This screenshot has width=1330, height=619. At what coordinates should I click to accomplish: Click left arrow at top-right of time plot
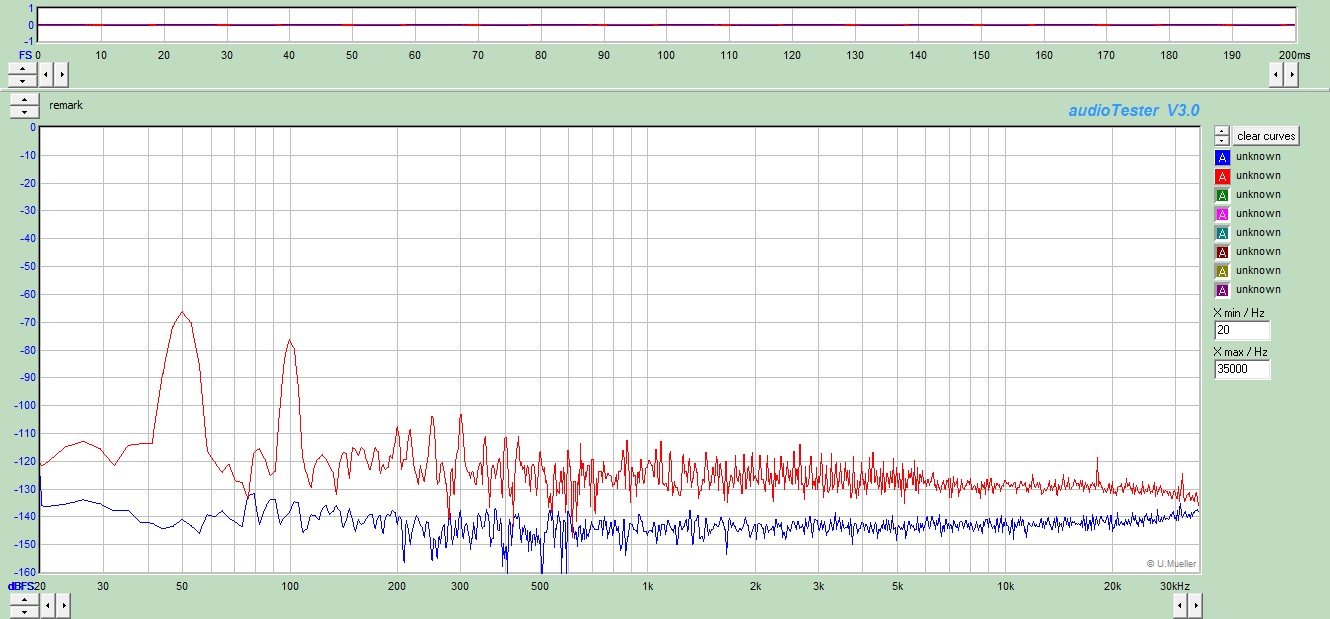pos(1276,74)
